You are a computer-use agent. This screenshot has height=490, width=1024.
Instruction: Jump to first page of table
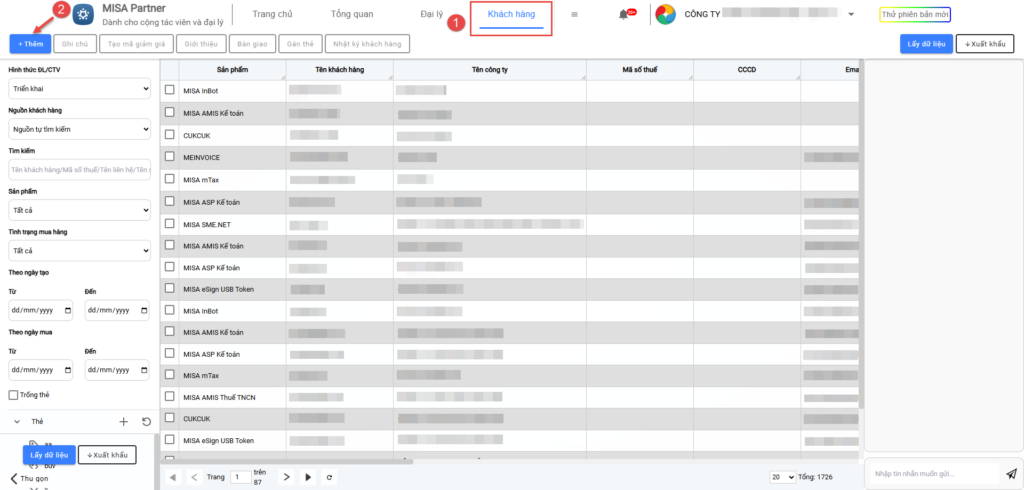172,478
